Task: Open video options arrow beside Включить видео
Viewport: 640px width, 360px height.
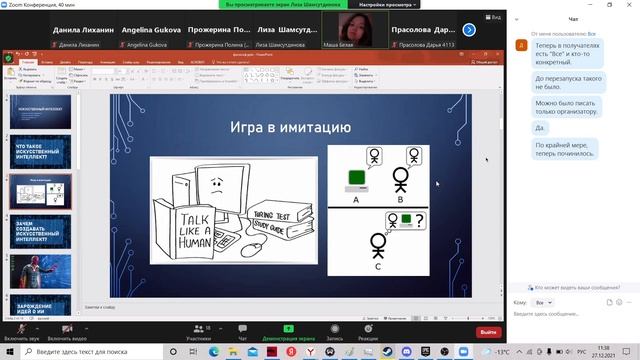Action: [x=86, y=329]
